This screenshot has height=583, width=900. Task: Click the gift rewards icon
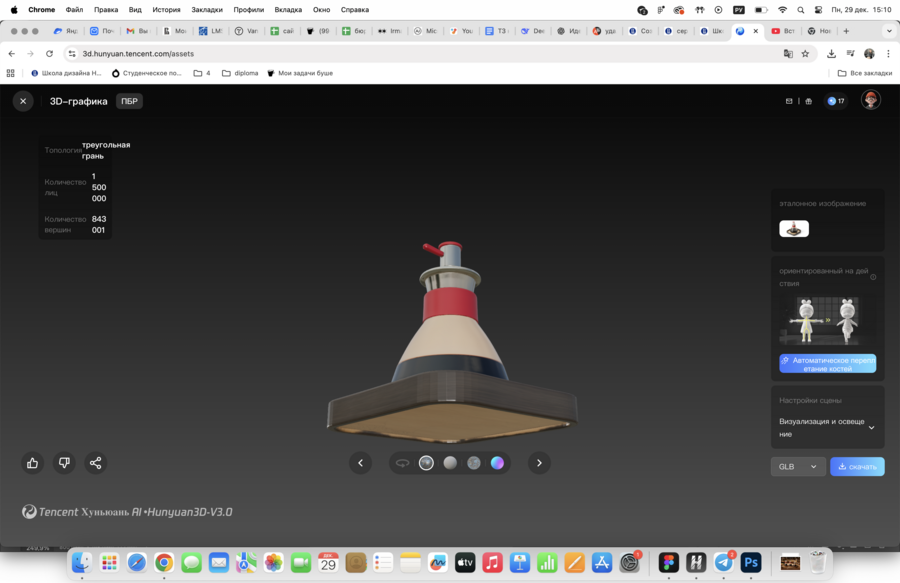point(808,101)
